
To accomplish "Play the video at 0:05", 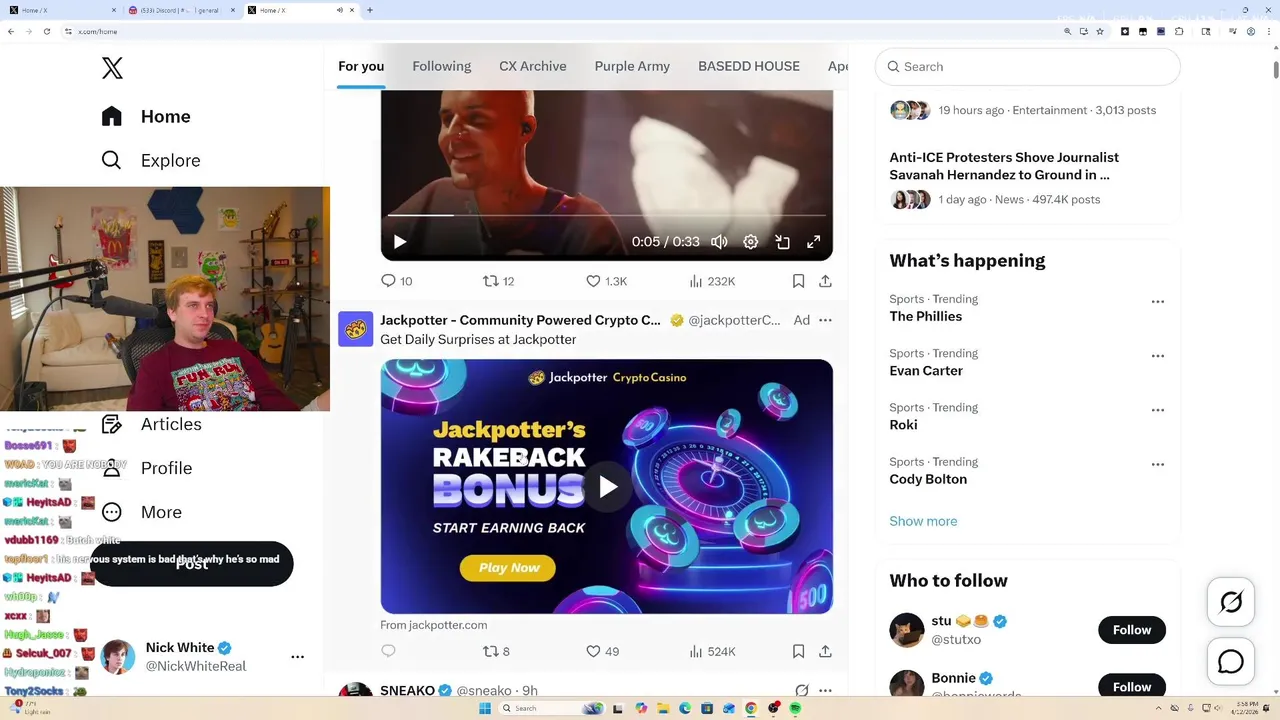I will 399,242.
